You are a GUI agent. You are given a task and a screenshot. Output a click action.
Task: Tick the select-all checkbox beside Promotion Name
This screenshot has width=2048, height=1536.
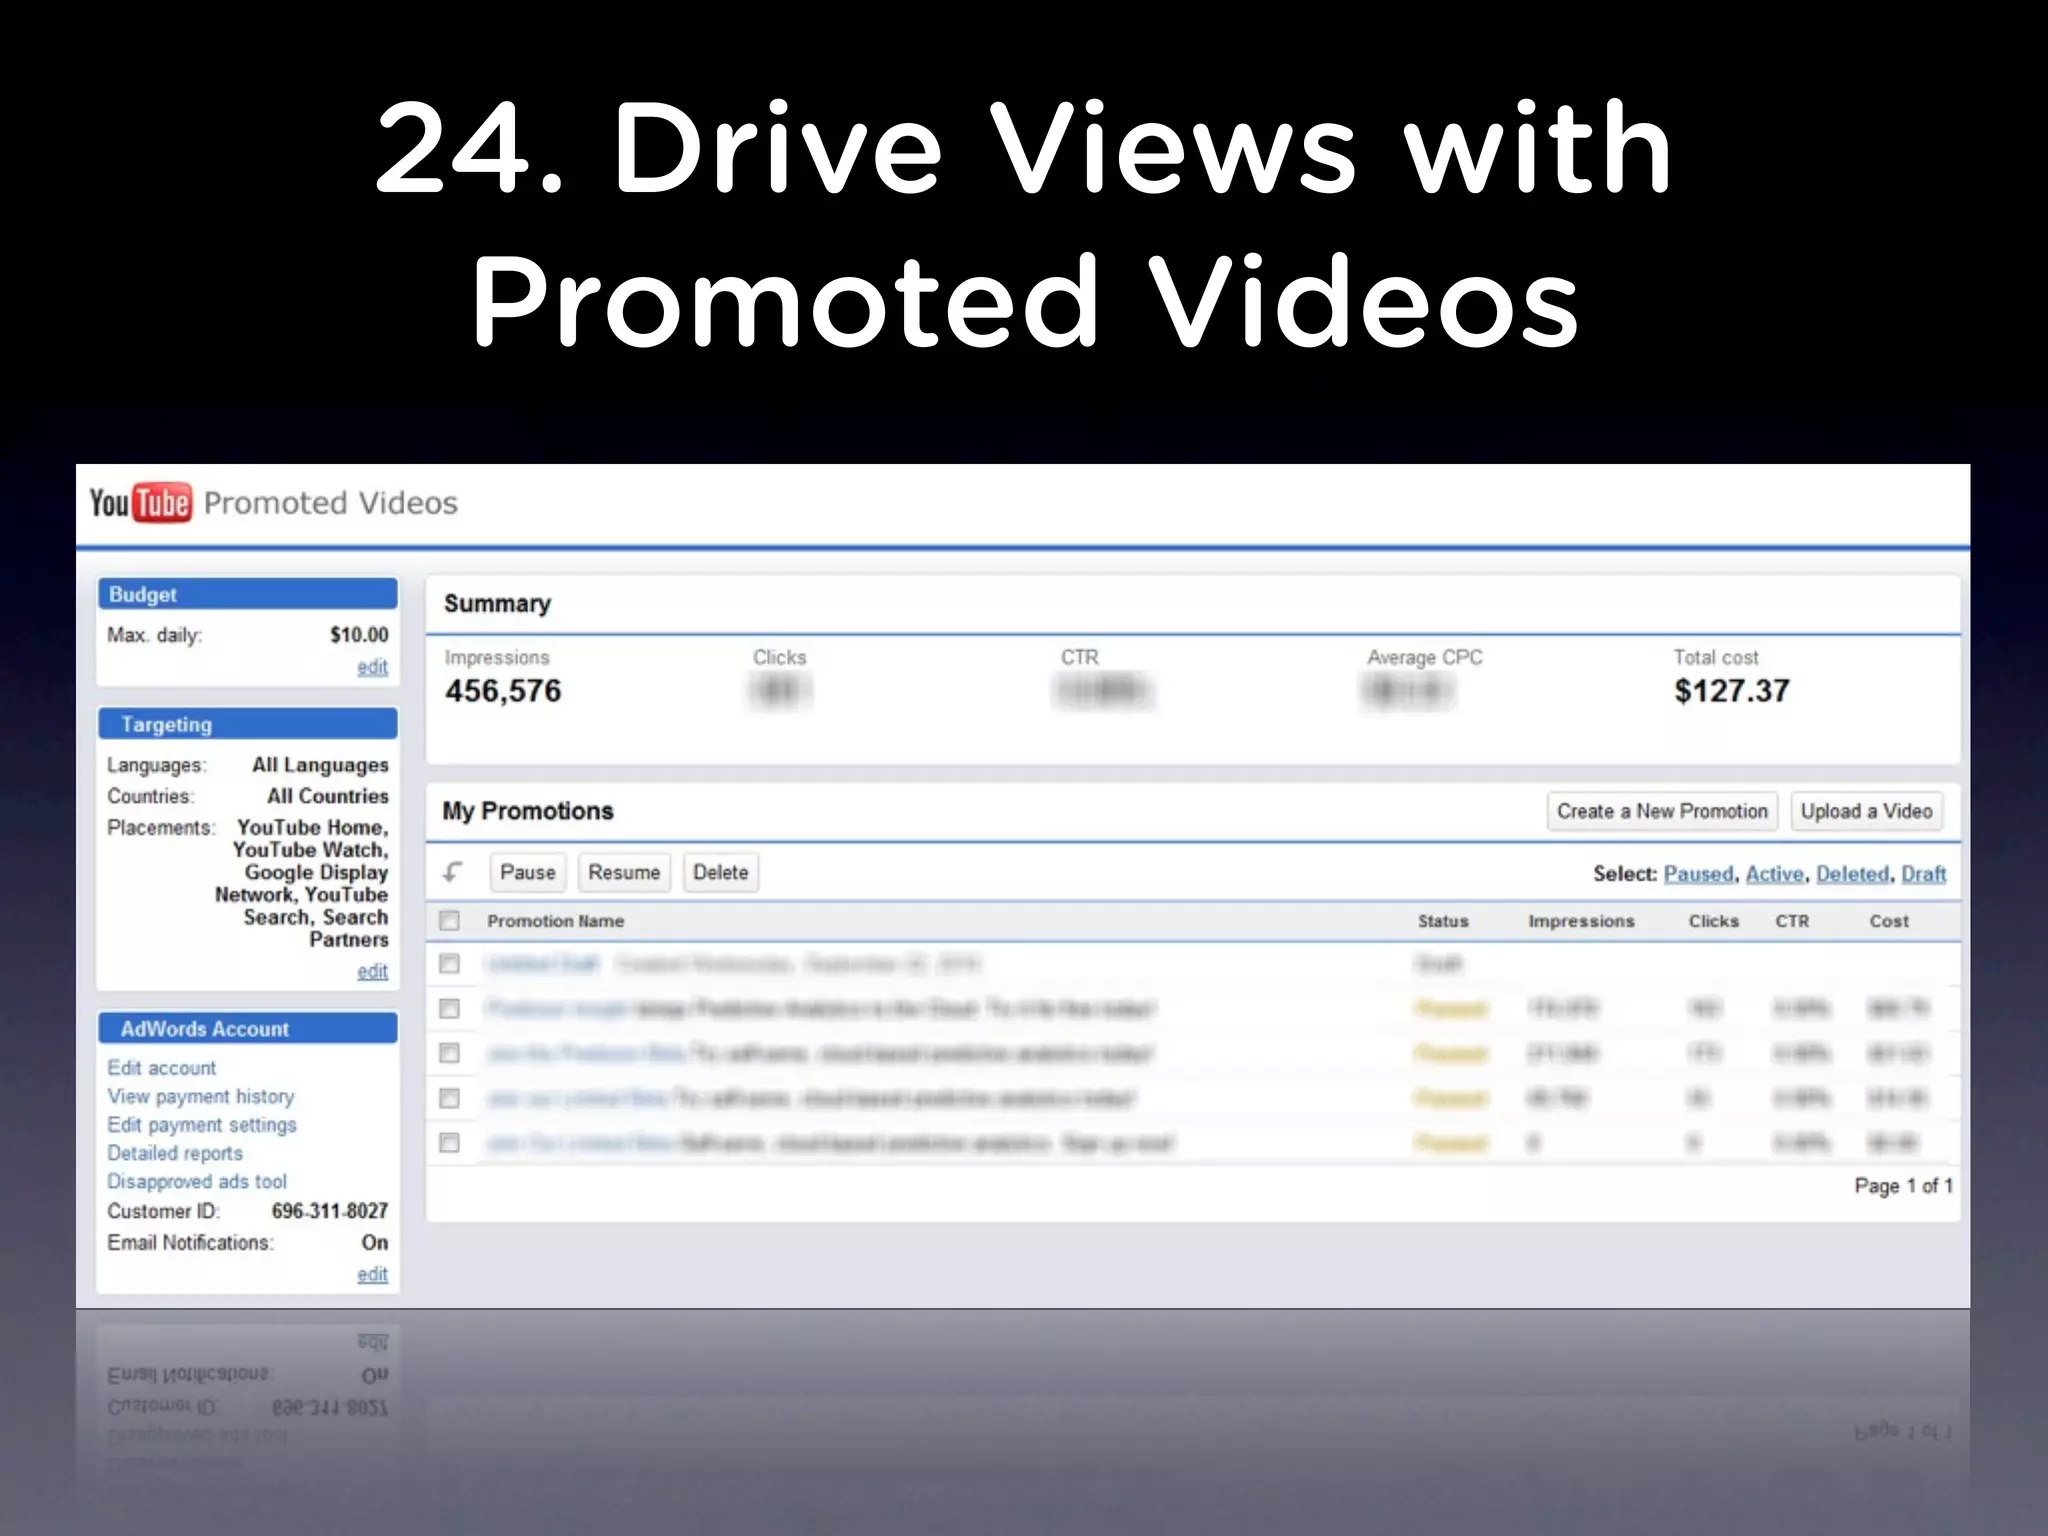(x=450, y=920)
